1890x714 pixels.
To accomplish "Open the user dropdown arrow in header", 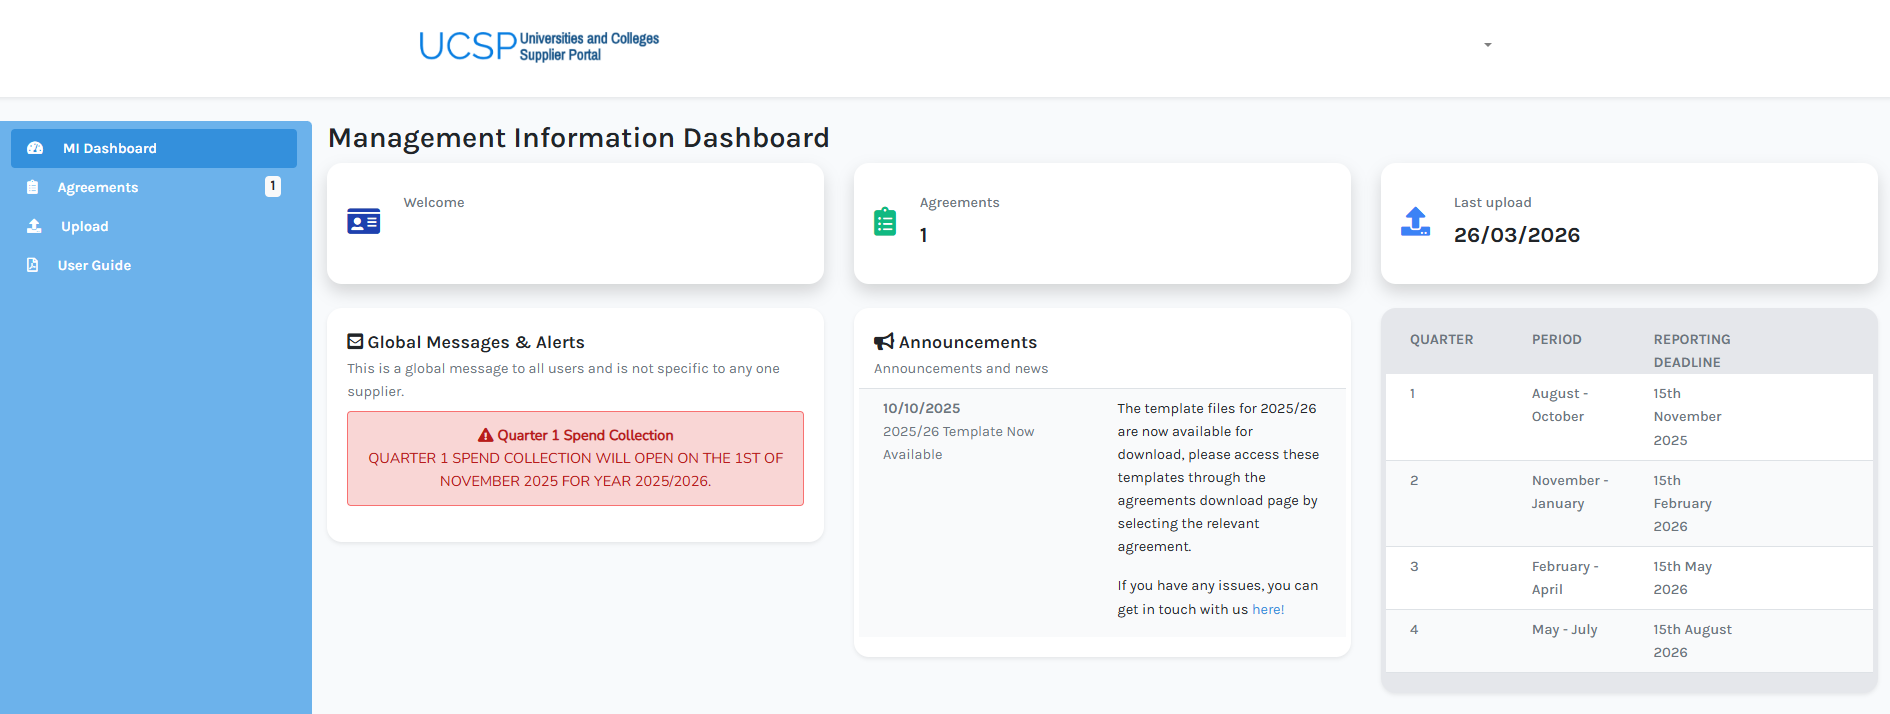I will pyautogui.click(x=1488, y=45).
